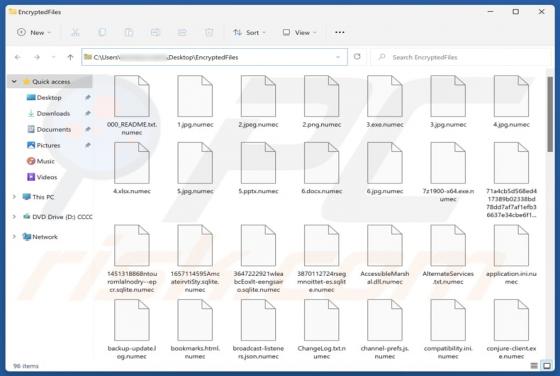Select AlternateServices.txt.numec file

pos(448,254)
